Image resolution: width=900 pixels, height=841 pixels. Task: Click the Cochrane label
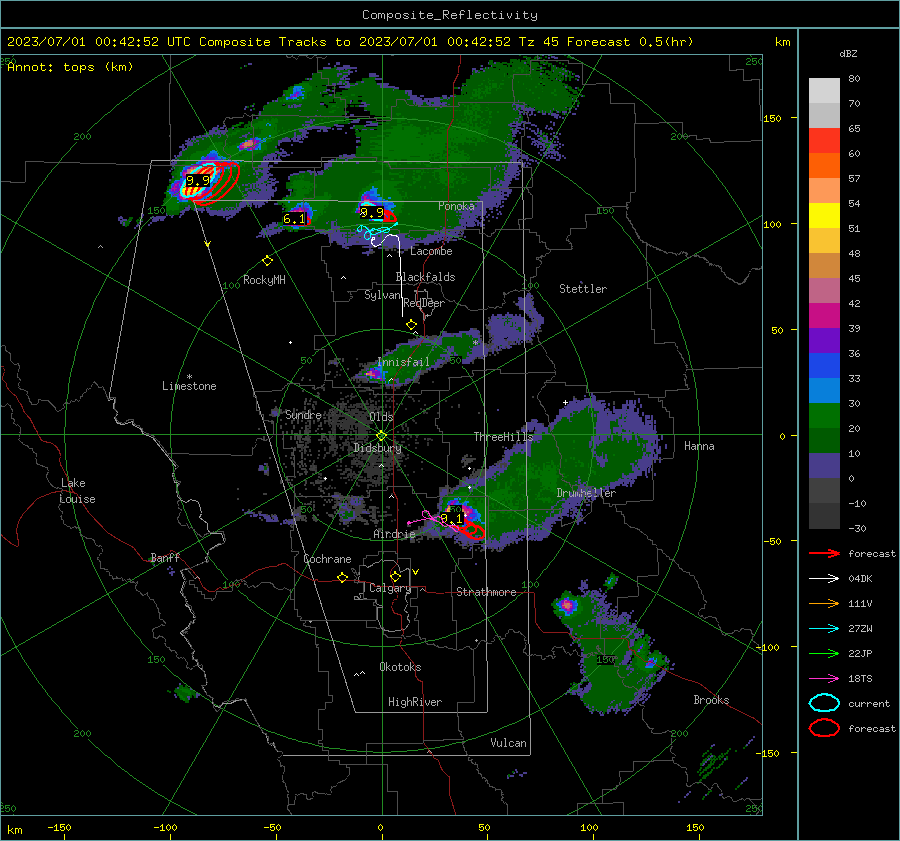(327, 559)
